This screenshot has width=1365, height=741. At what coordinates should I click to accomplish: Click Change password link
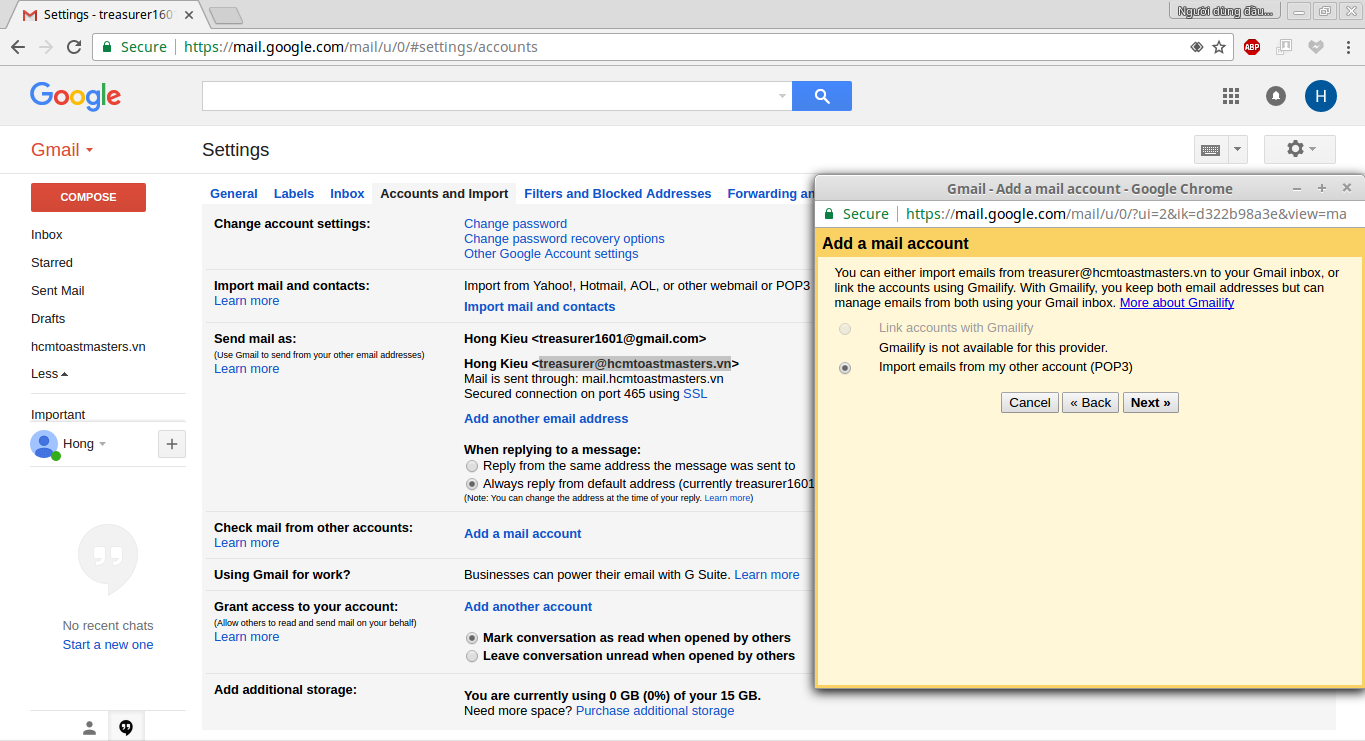(515, 224)
